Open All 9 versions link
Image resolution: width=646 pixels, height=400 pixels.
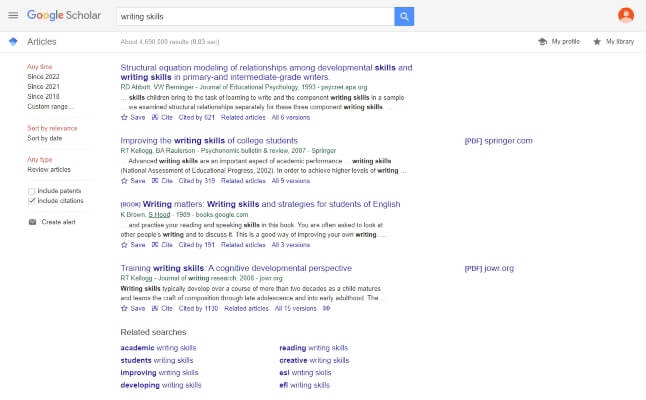click(291, 181)
